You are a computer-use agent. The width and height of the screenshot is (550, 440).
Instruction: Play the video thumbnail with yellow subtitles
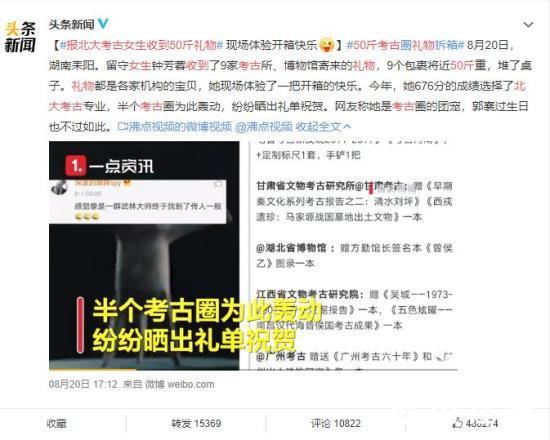(144, 255)
